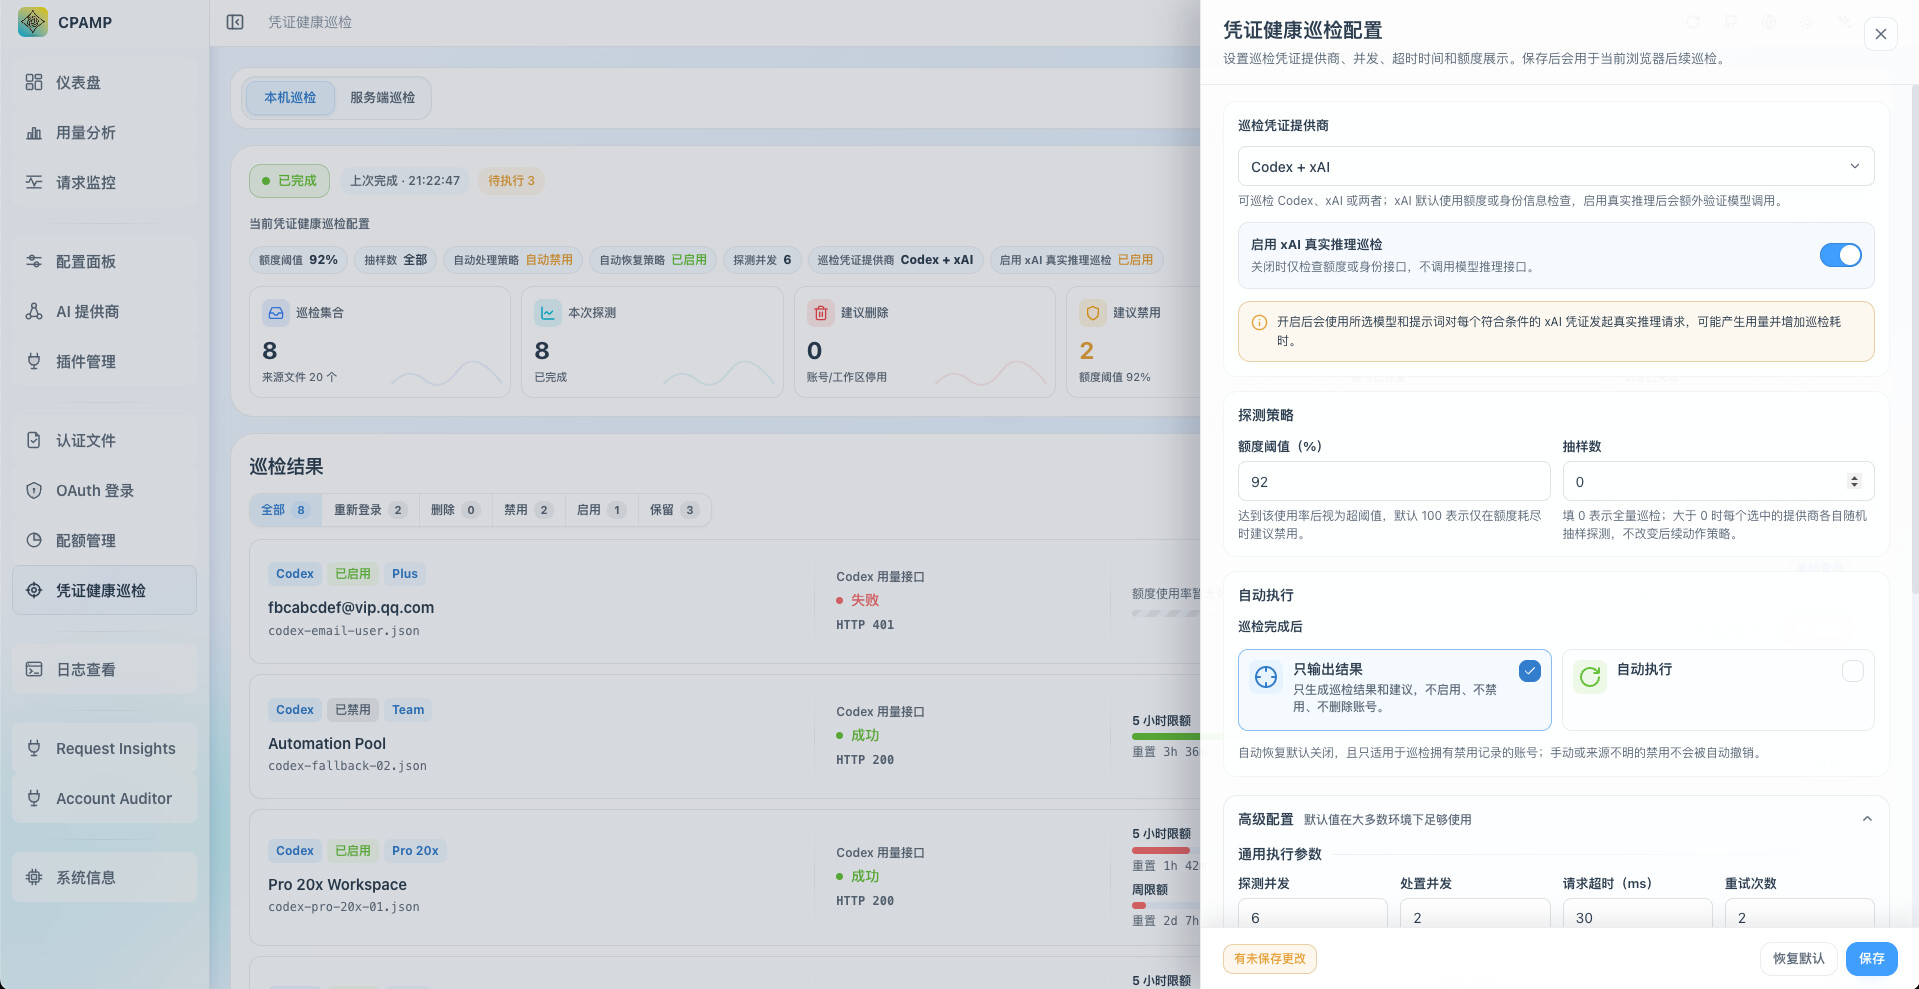
Task: Open 日志查看 terminal icon in sidebar
Action: point(34,669)
